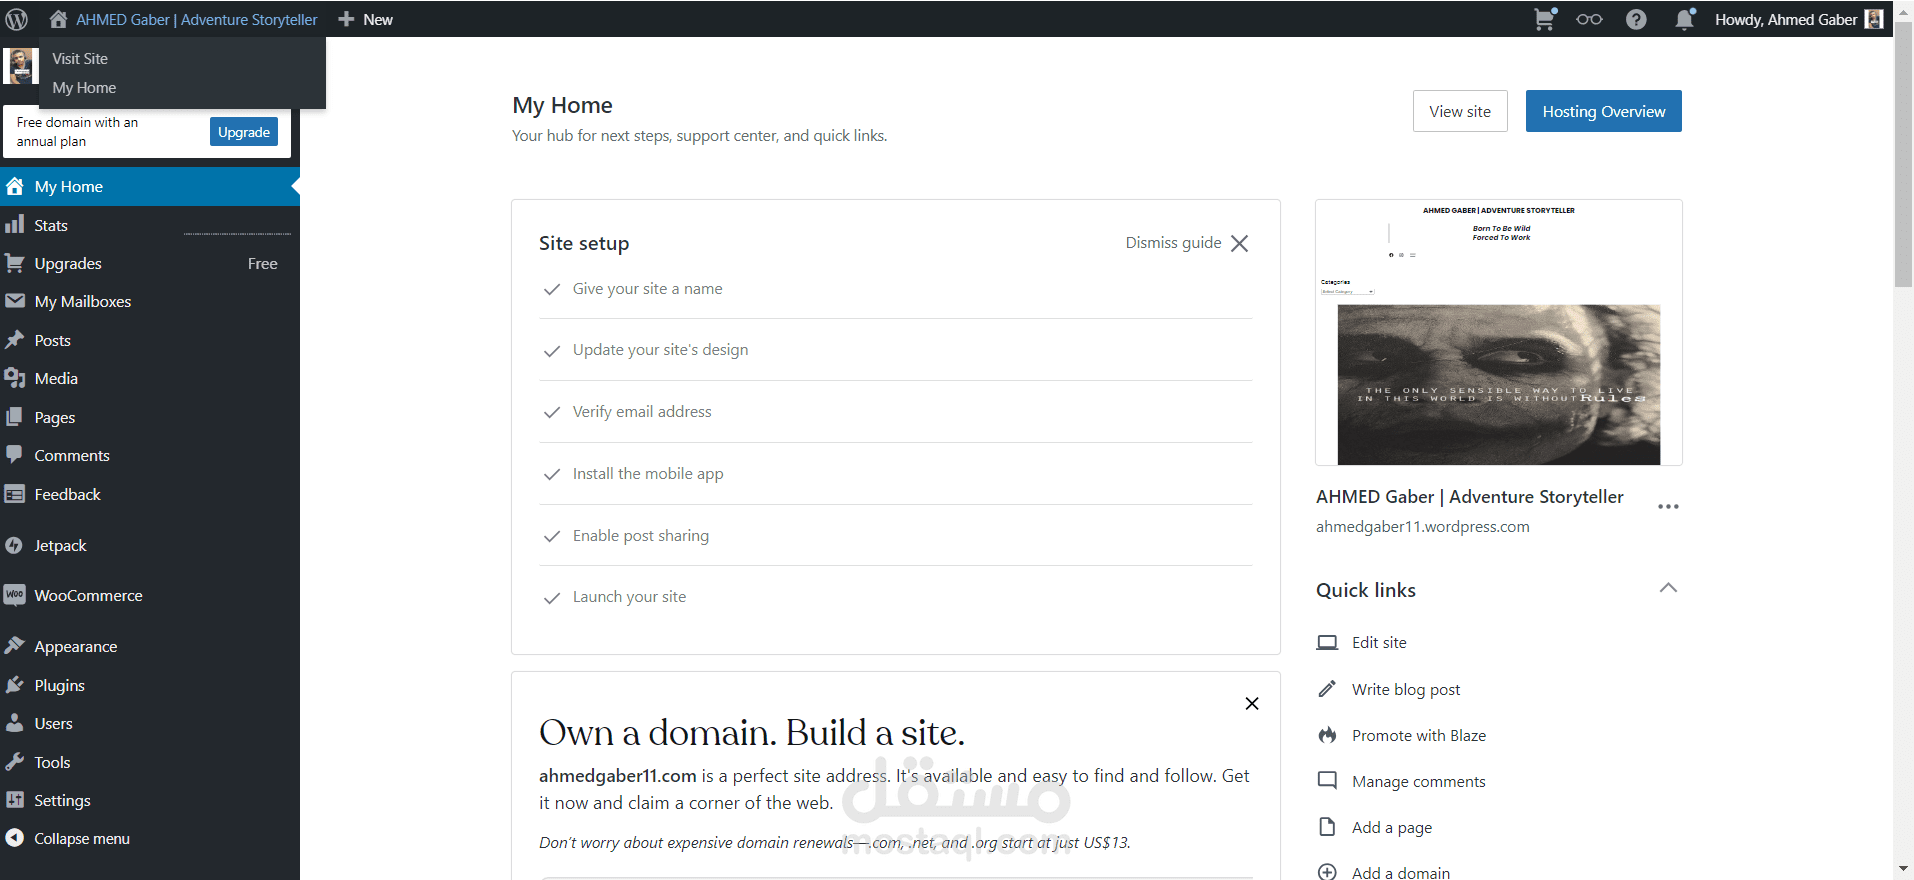1914x880 pixels.
Task: Select Visit Site from the dropdown
Action: pyautogui.click(x=80, y=59)
